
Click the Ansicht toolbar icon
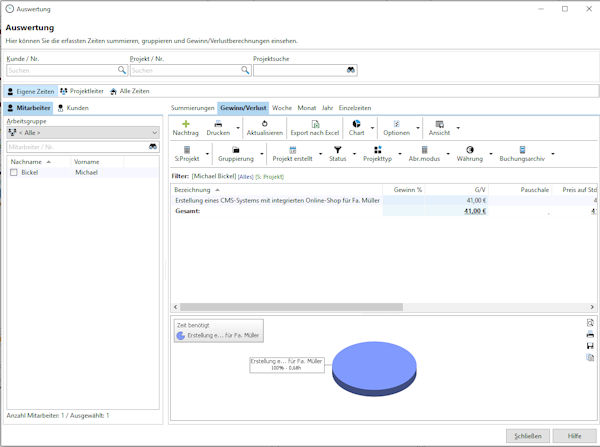coord(439,124)
